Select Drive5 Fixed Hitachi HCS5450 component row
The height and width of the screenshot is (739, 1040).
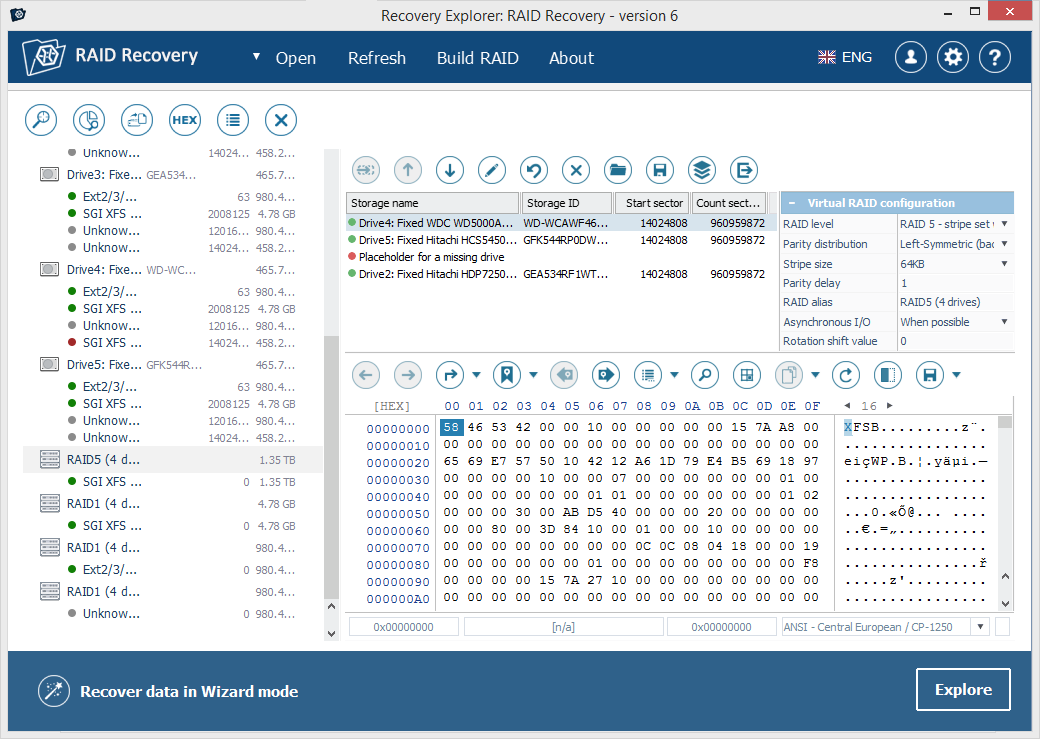coord(561,240)
